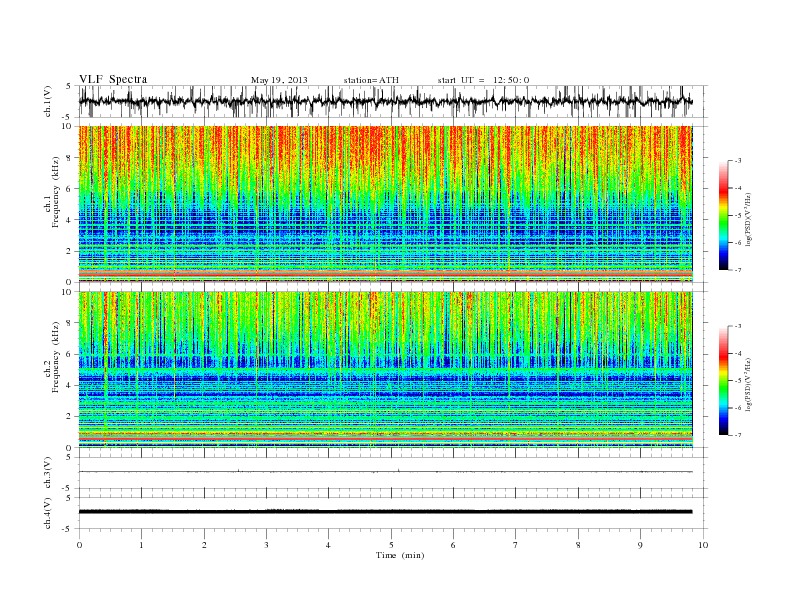Viewport: 792px width, 612px height.
Task: Click the "8" frequency tick of ch.1 spectrogram
Action: click(x=69, y=158)
